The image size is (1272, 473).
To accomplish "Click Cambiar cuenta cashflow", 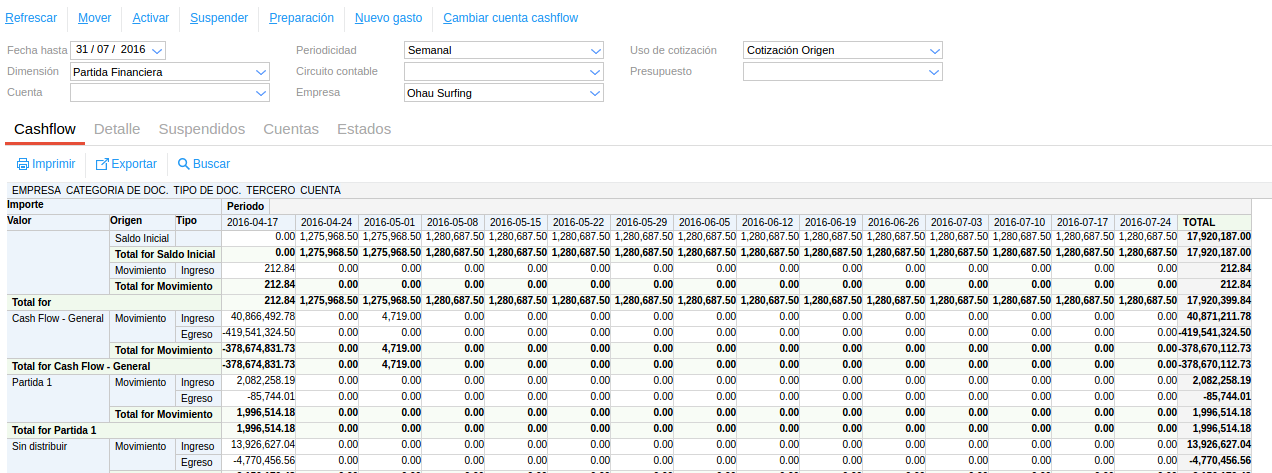I will pyautogui.click(x=510, y=18).
